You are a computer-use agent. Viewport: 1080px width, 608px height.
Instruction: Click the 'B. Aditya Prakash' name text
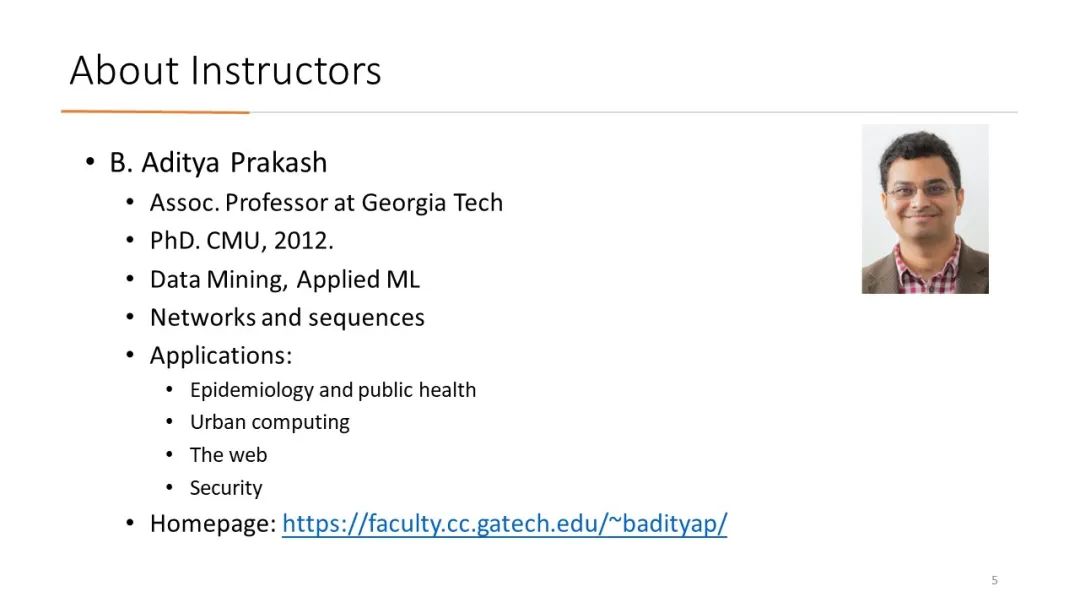pyautogui.click(x=218, y=163)
